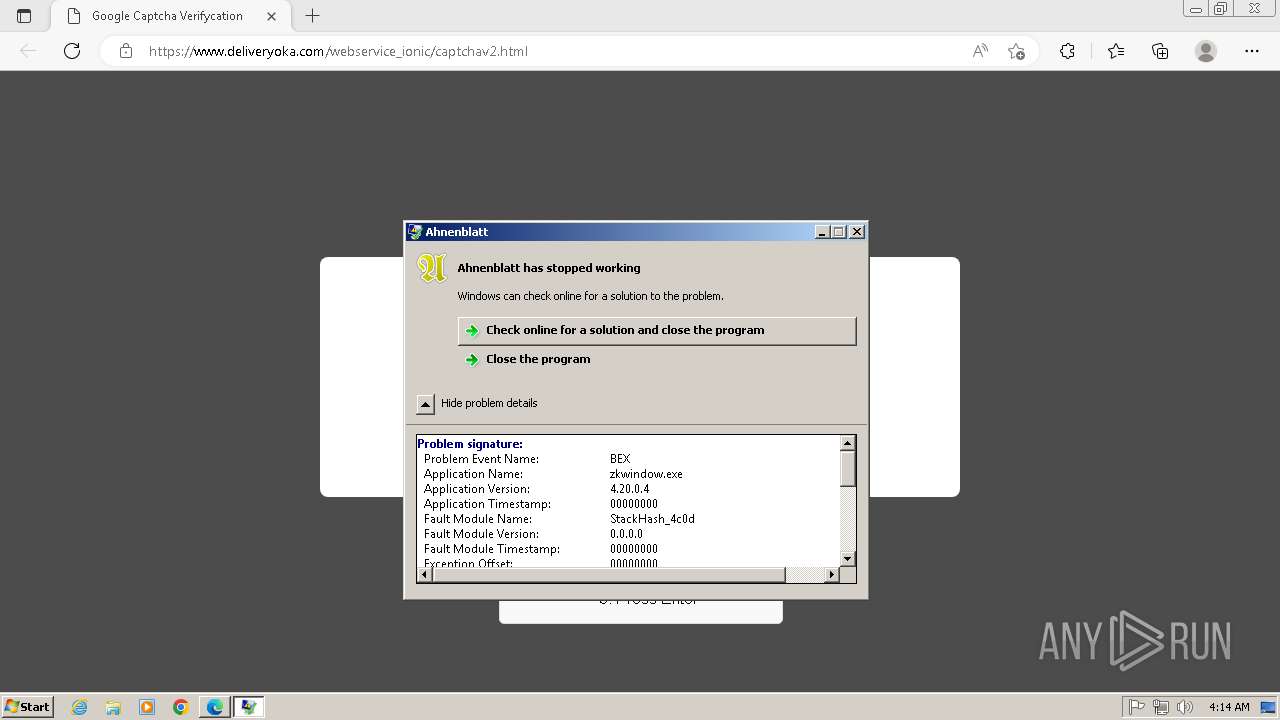This screenshot has width=1280, height=720.
Task: Select the Google Captcha Verifycation tab
Action: (x=170, y=16)
